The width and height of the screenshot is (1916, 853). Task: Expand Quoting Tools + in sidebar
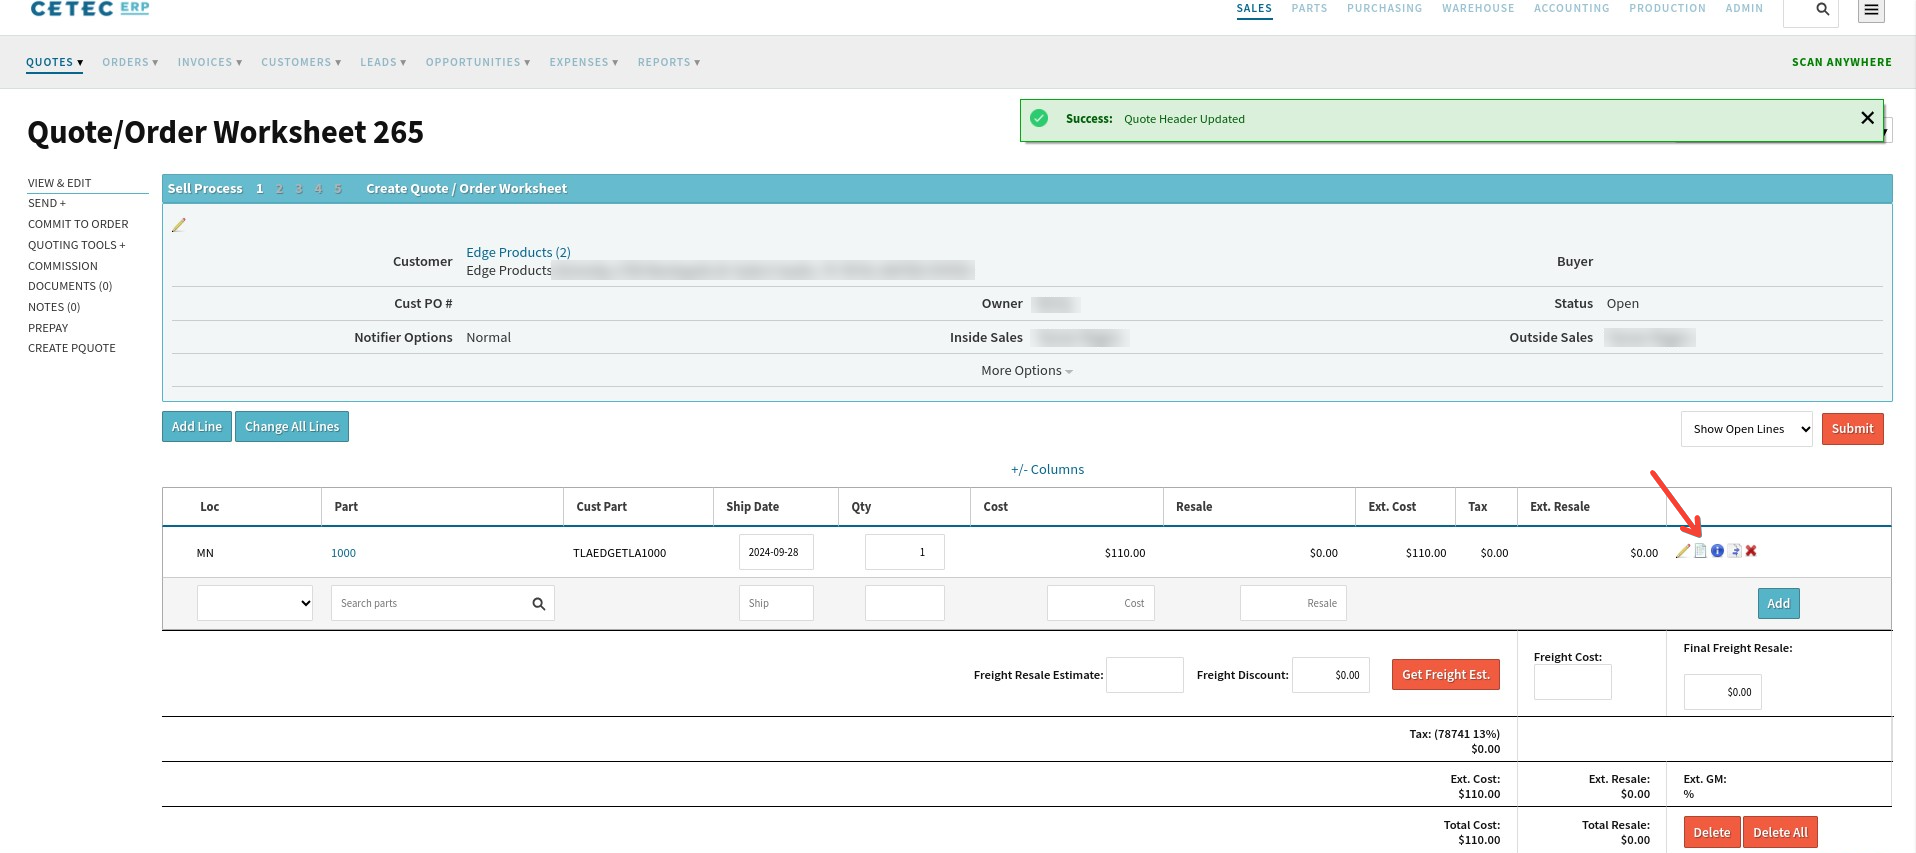77,245
